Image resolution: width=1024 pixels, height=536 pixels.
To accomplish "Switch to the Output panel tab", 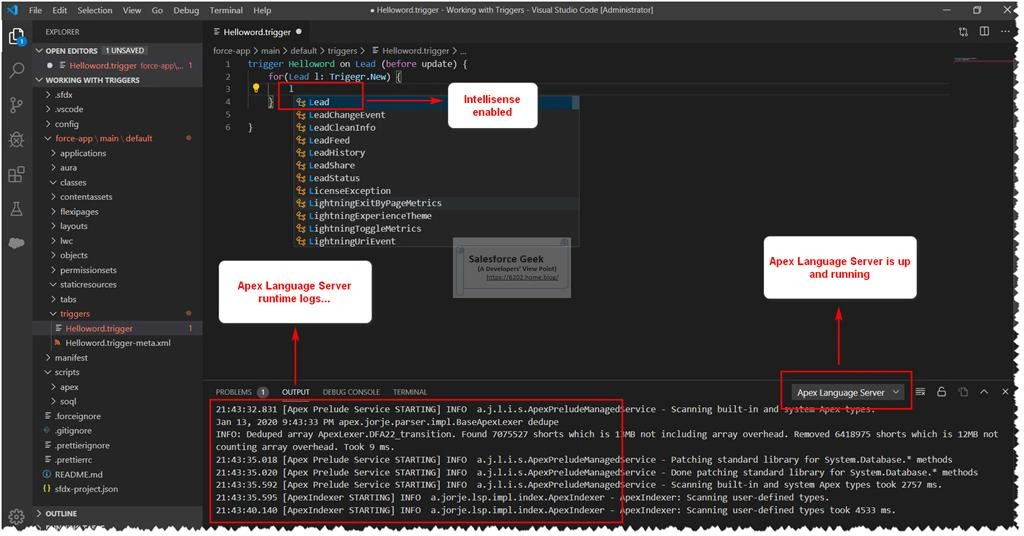I will click(295, 392).
